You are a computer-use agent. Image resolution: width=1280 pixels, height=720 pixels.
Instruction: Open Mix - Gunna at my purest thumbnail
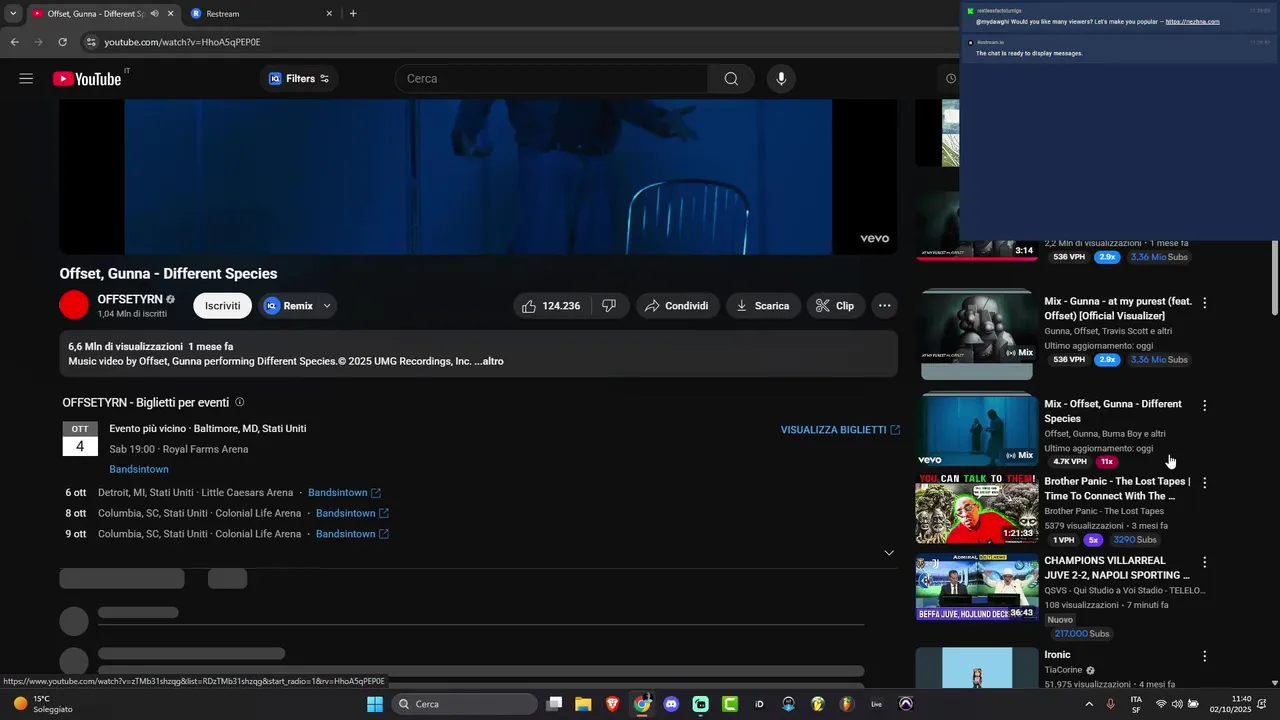click(x=977, y=335)
